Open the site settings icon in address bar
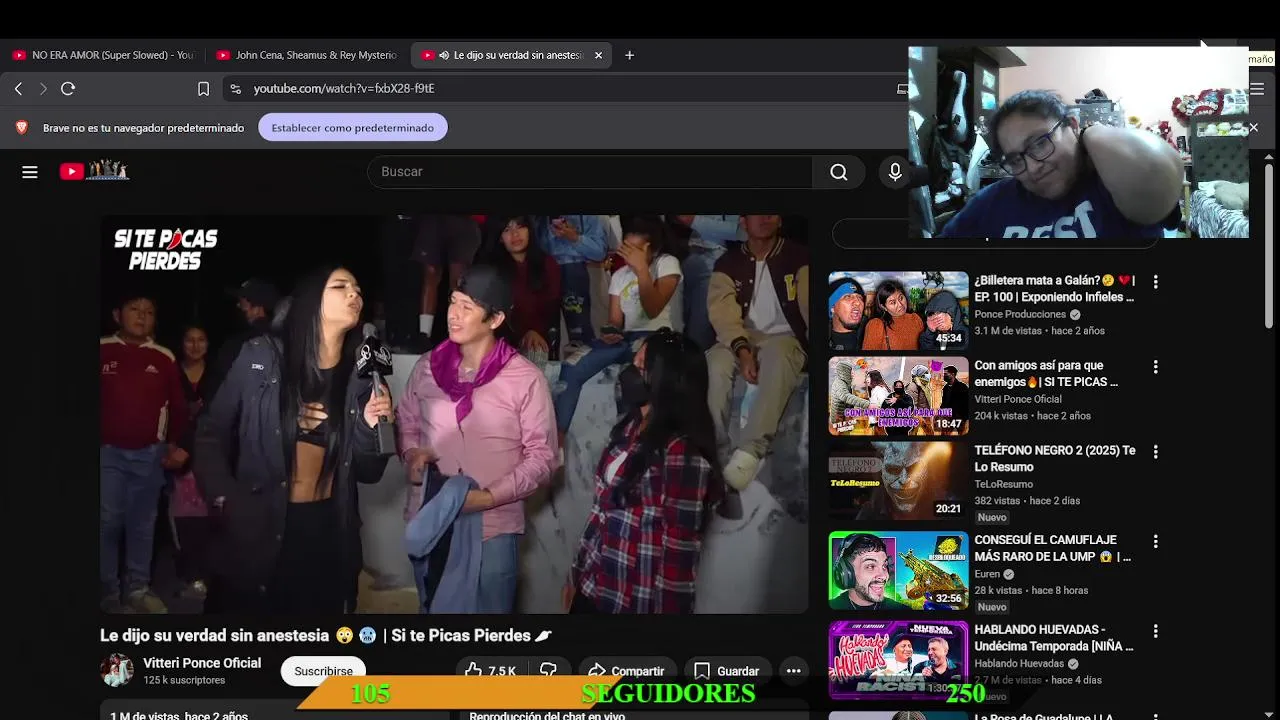 235,89
